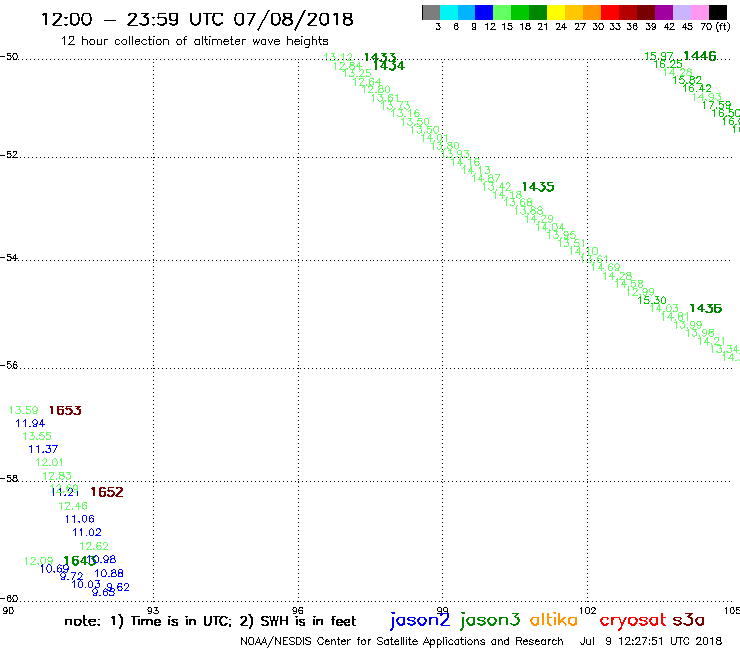Click the gray swatch in the color scale
This screenshot has width=740, height=650.
coord(431,12)
